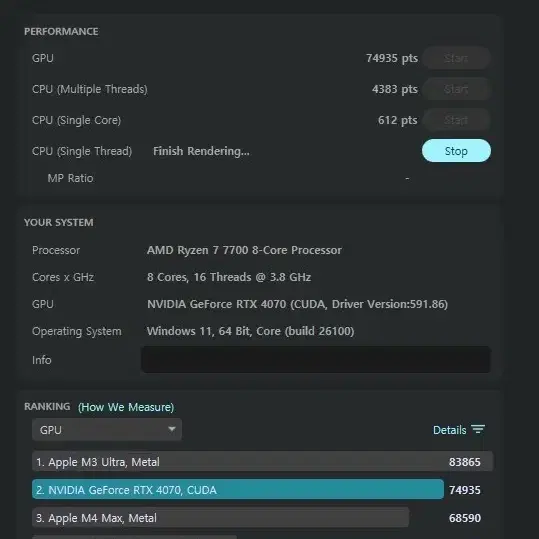Select the Apple M3 Ultra ranking bar

tap(263, 462)
